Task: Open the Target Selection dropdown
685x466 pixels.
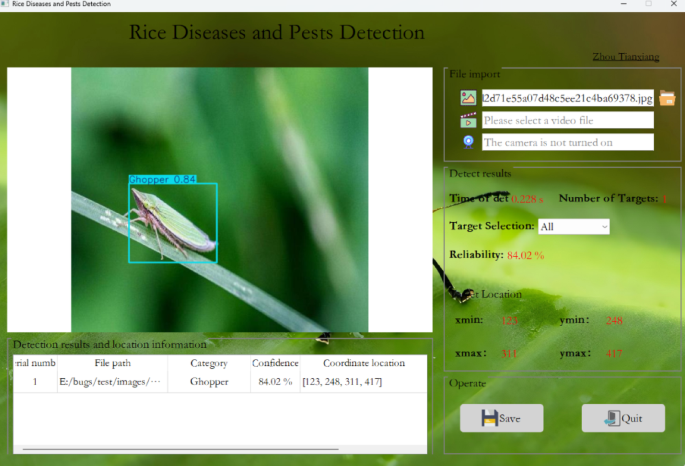Action: pos(573,227)
